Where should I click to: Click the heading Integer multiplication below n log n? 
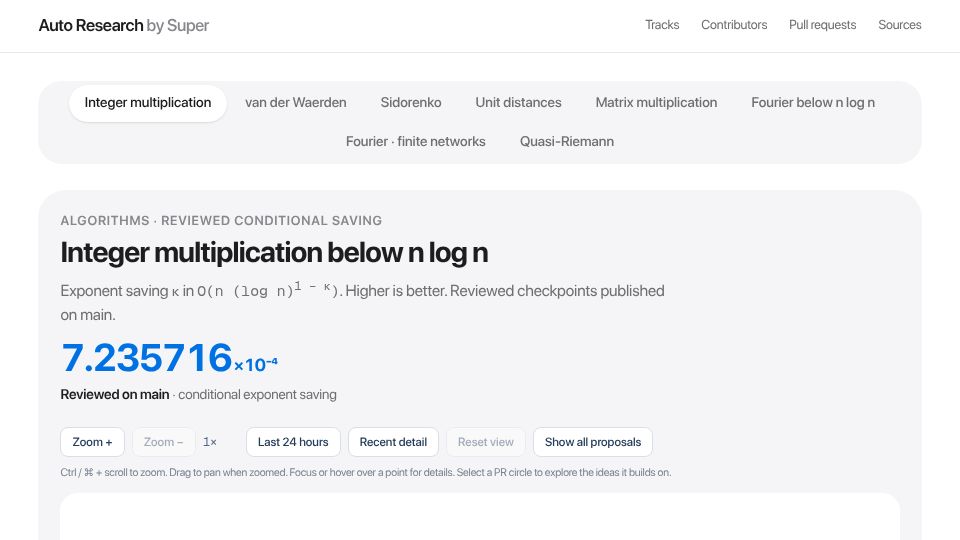click(x=274, y=253)
